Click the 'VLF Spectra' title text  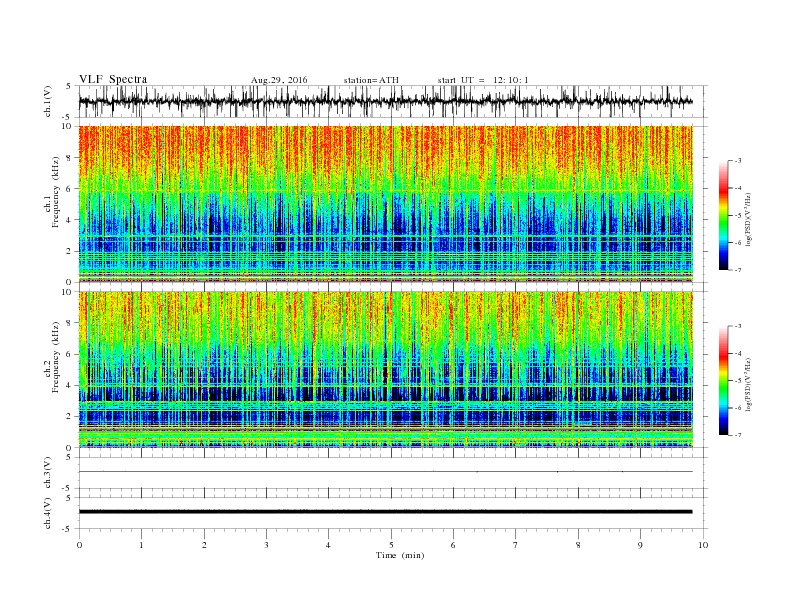click(x=113, y=79)
